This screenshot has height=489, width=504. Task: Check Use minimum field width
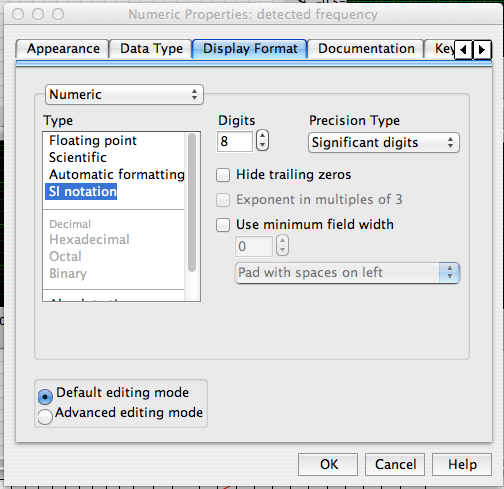tap(223, 225)
